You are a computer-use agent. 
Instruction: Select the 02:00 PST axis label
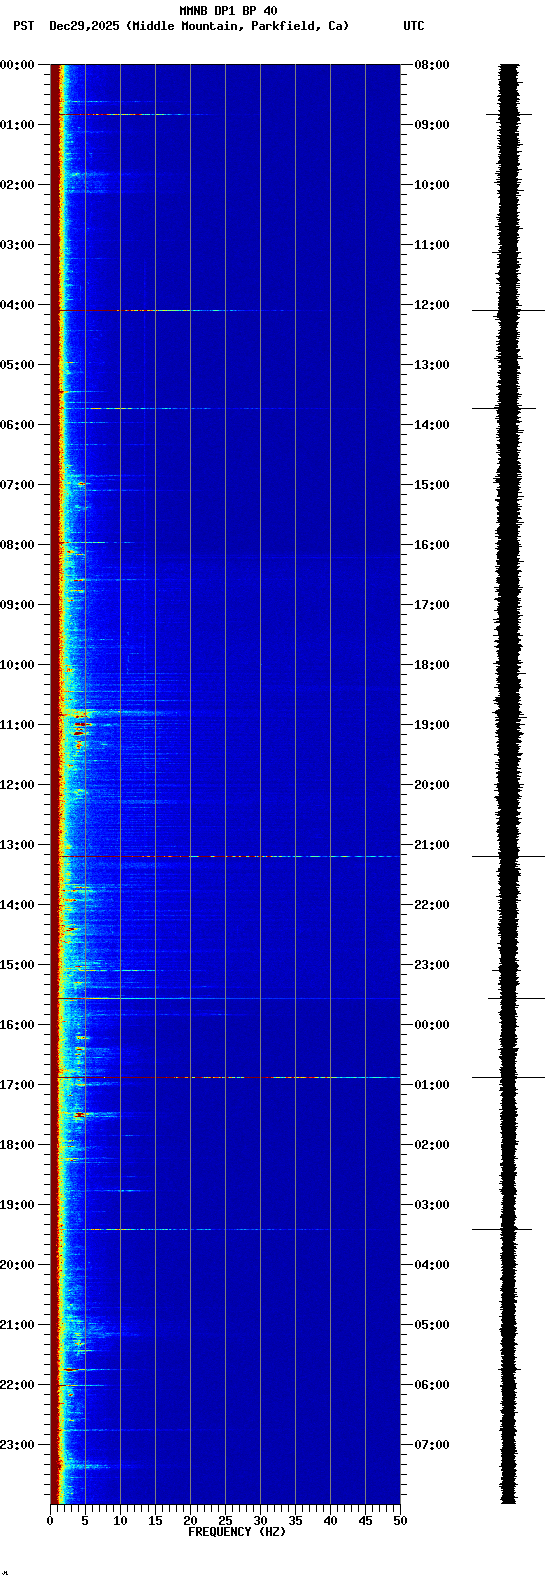(17, 185)
